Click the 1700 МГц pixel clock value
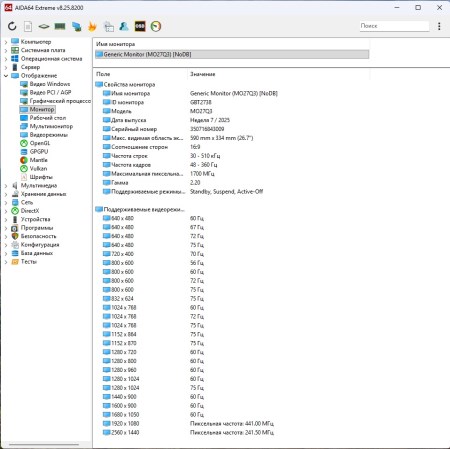This screenshot has height=449, width=450. pyautogui.click(x=202, y=174)
